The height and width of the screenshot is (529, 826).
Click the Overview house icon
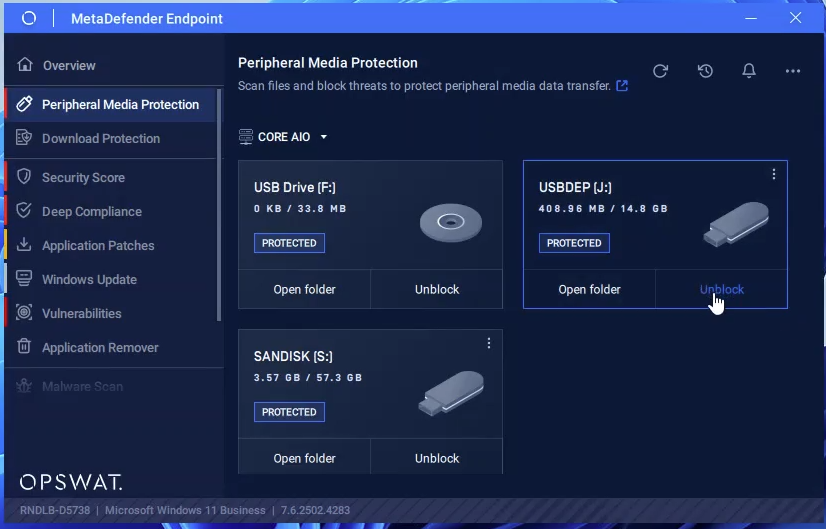[24, 64]
